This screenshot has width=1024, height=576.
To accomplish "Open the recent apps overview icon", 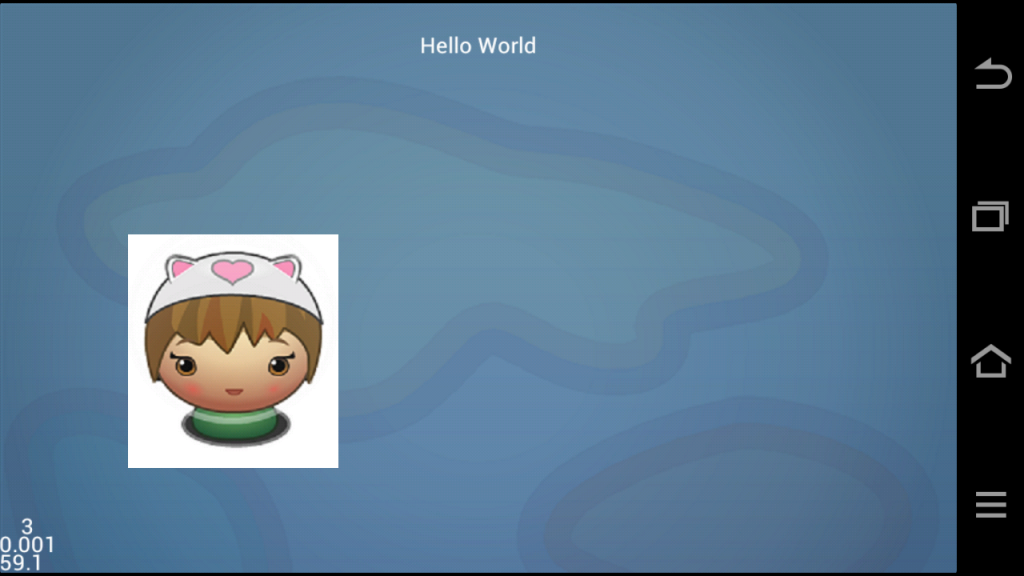I will pos(991,216).
